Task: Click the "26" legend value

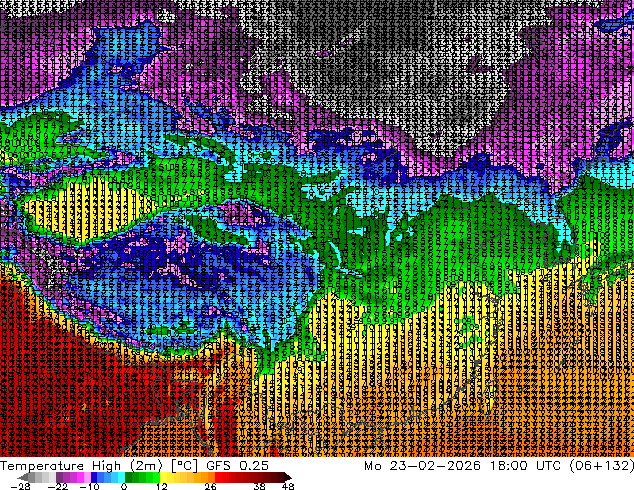Action: tap(210, 486)
